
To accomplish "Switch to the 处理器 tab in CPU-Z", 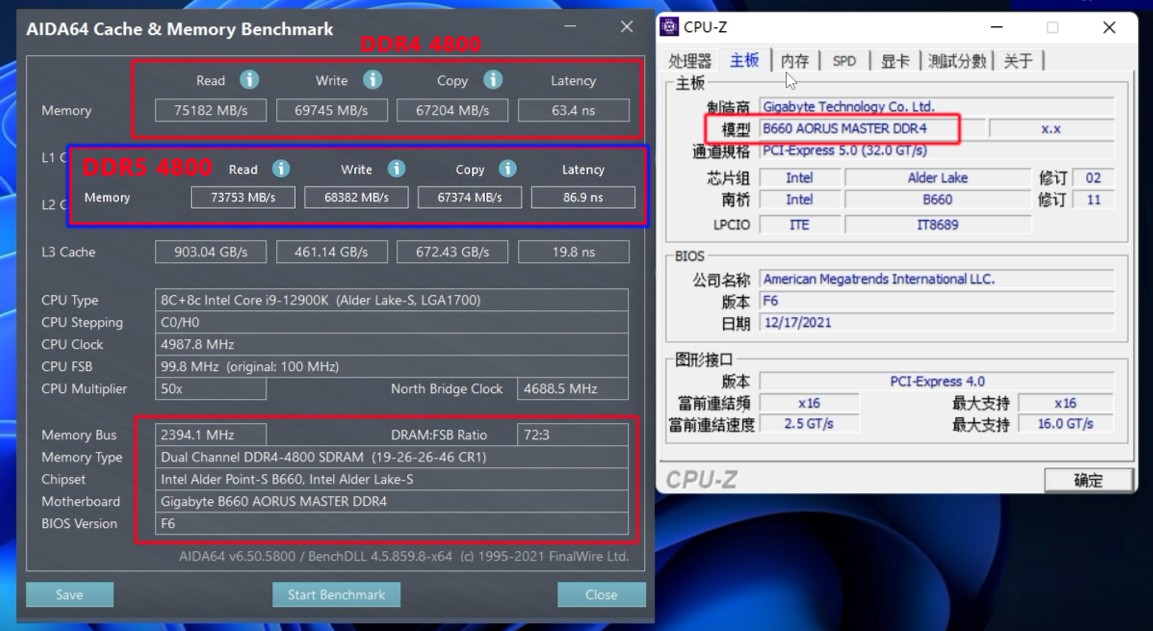I will click(690, 60).
